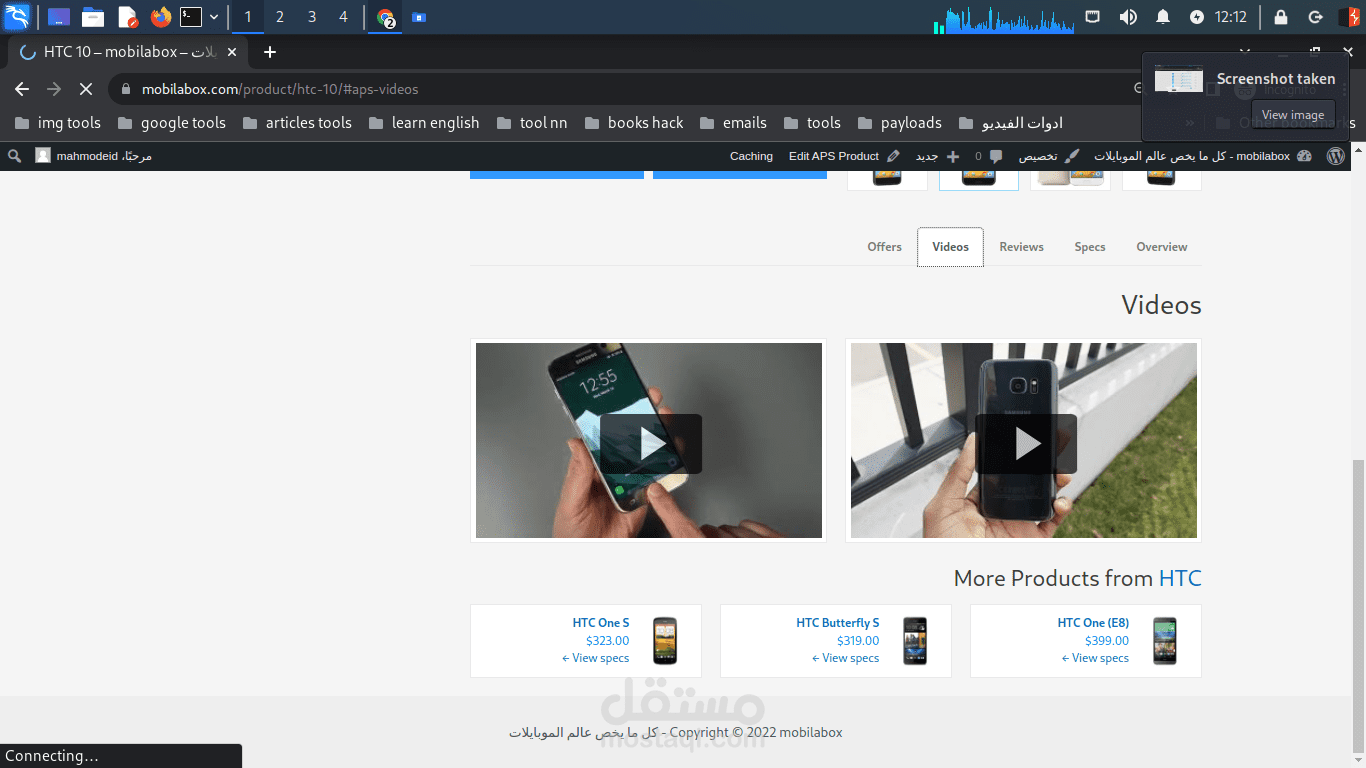
Task: Stop loading the page
Action: click(85, 89)
